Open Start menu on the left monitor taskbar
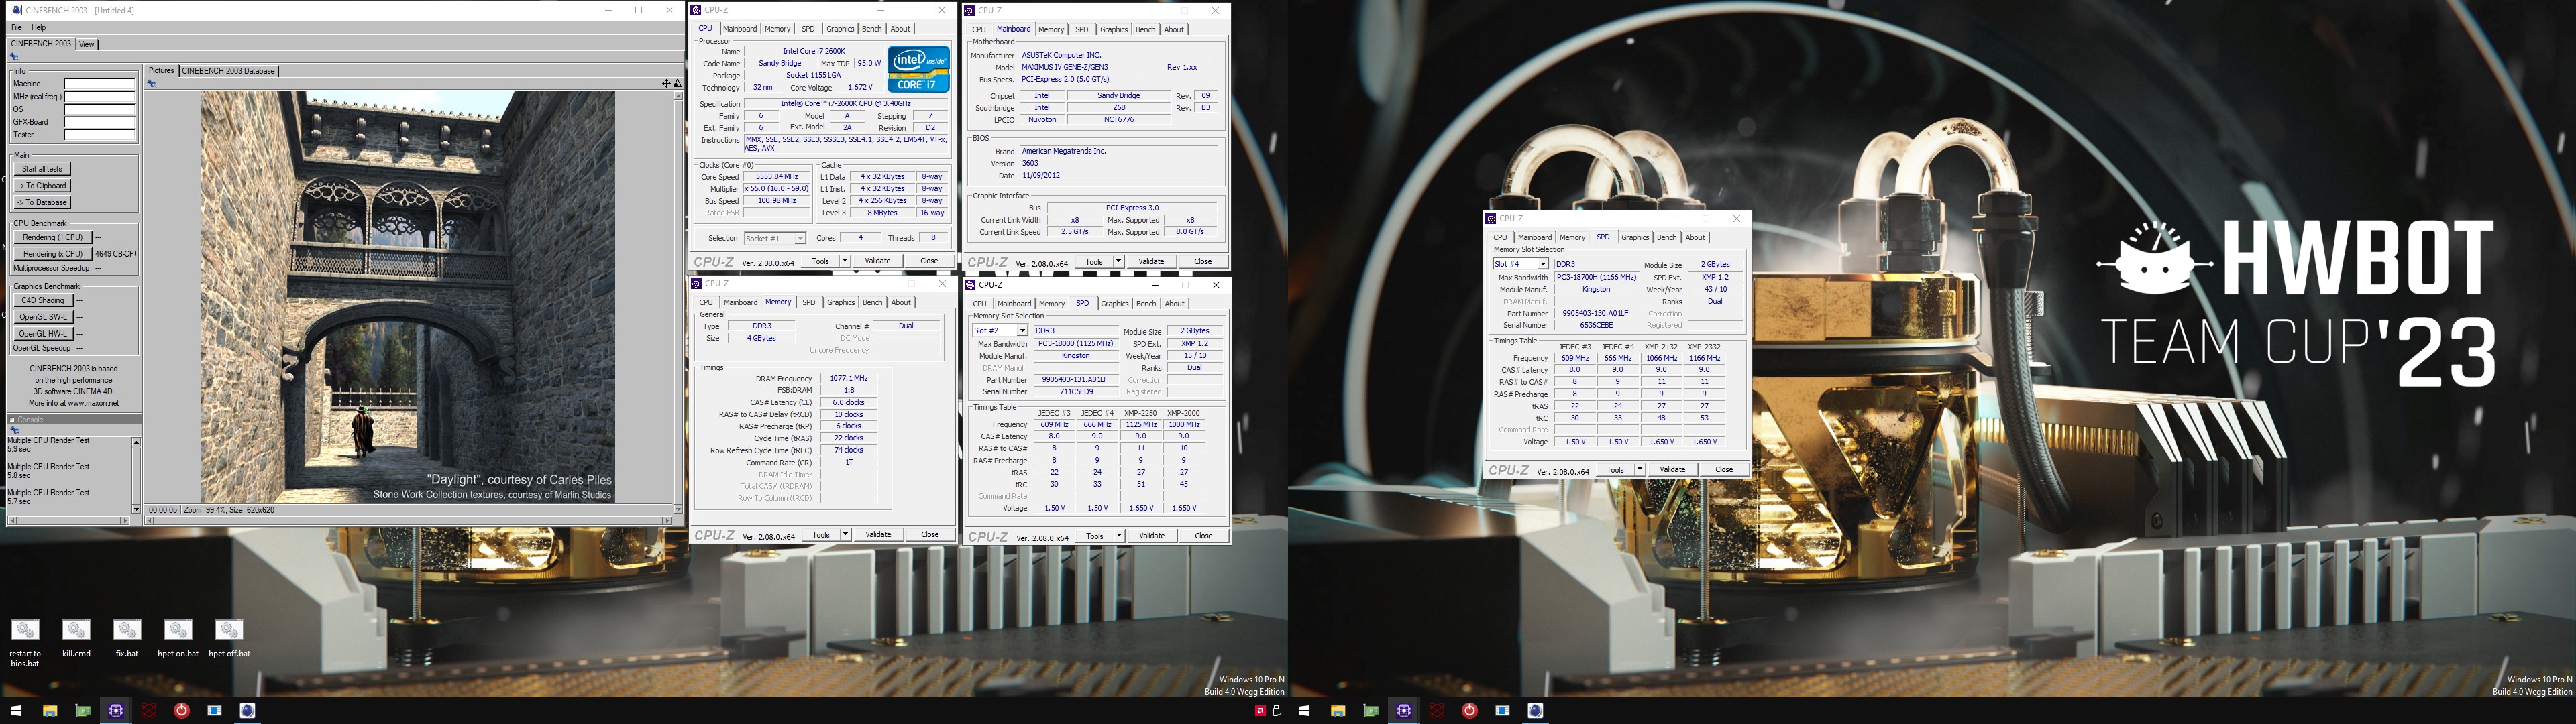The image size is (2576, 724). point(16,711)
